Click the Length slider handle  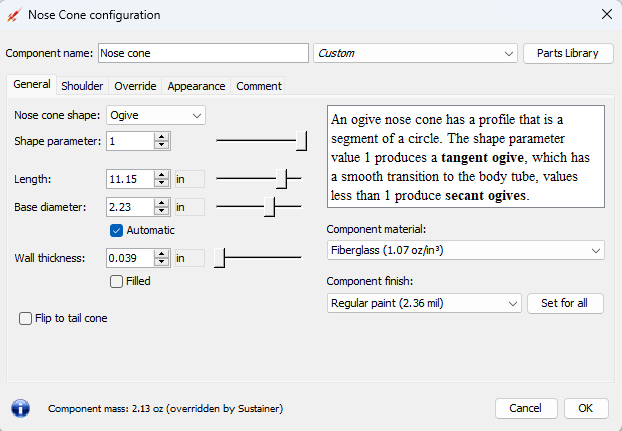coord(282,179)
